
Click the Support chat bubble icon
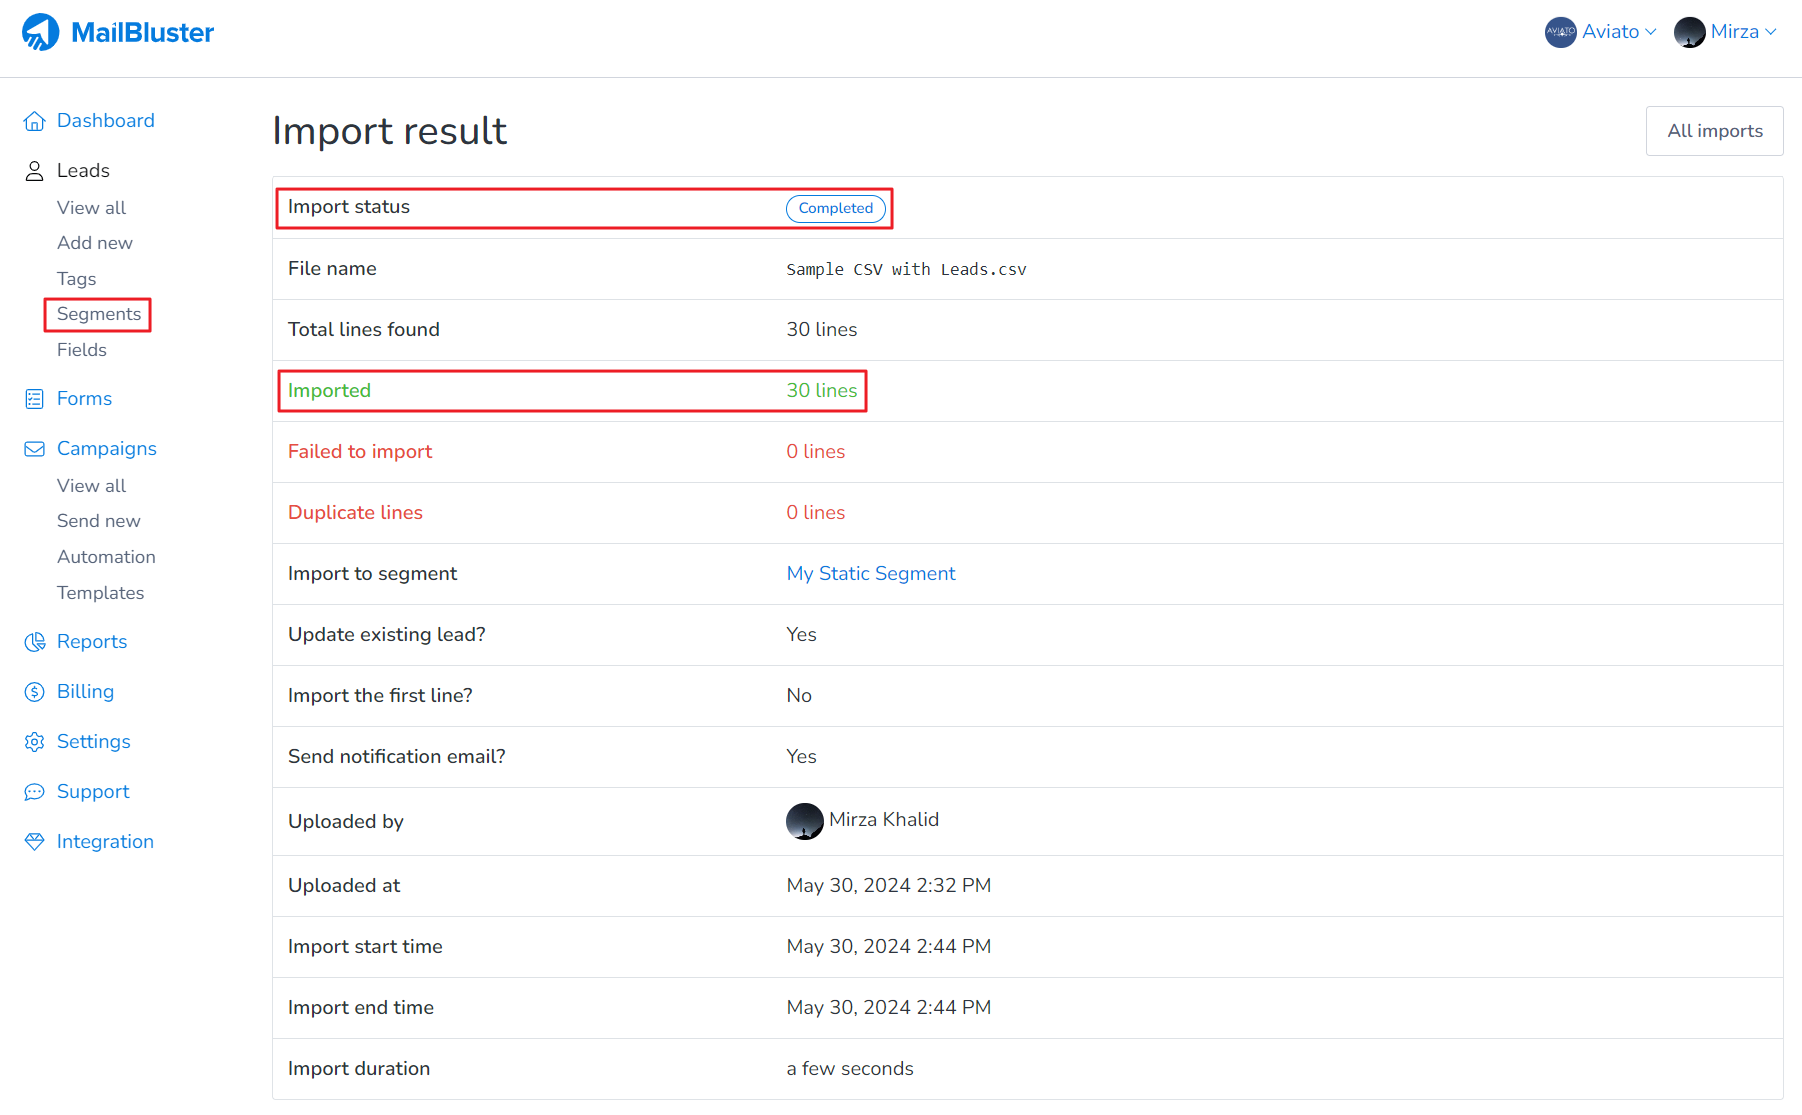click(x=35, y=792)
